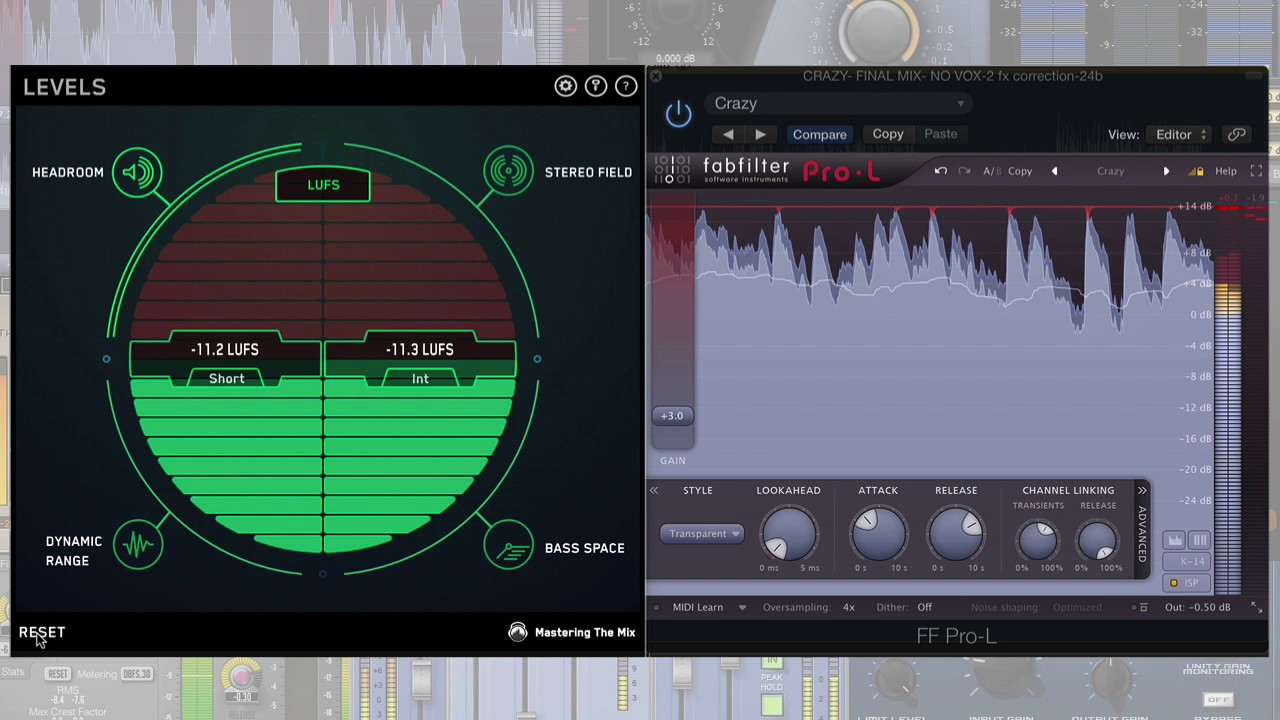
Task: Click the -11.3 LUFS integrated readout
Action: tap(420, 349)
